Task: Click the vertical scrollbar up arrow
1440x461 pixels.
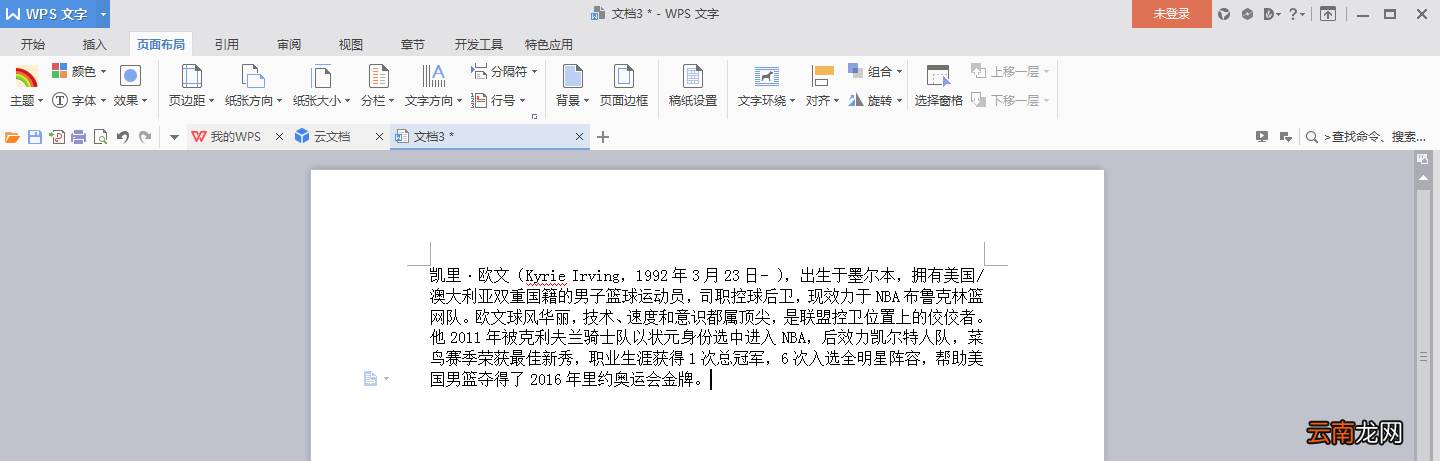Action: [1423, 177]
